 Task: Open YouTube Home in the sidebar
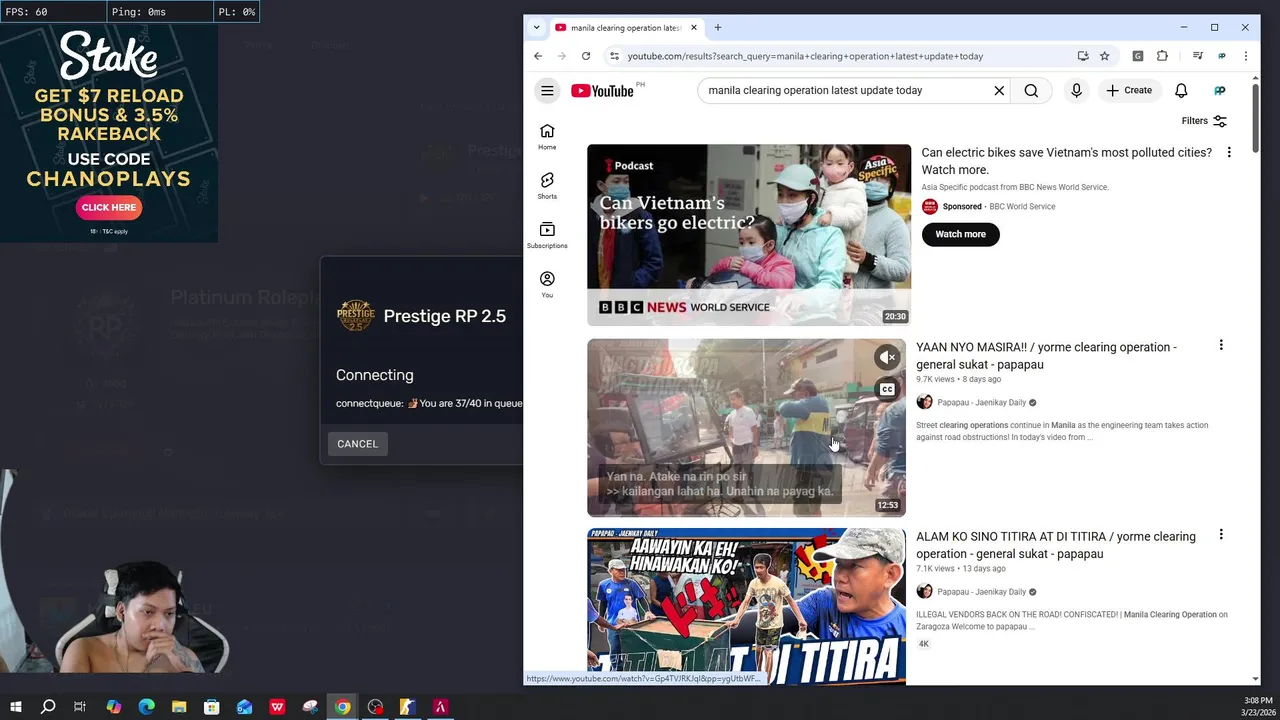pyautogui.click(x=547, y=137)
